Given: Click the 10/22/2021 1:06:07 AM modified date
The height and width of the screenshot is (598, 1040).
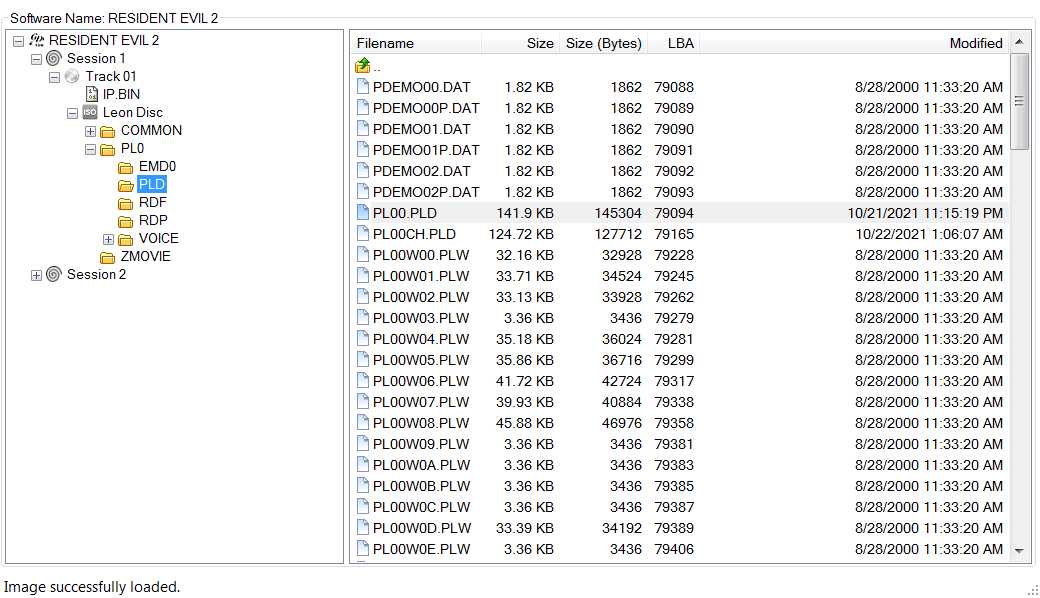Looking at the screenshot, I should [929, 234].
